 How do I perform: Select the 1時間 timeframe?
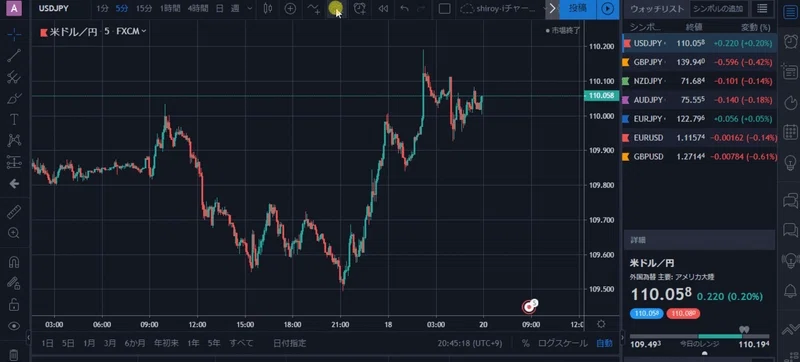[169, 9]
